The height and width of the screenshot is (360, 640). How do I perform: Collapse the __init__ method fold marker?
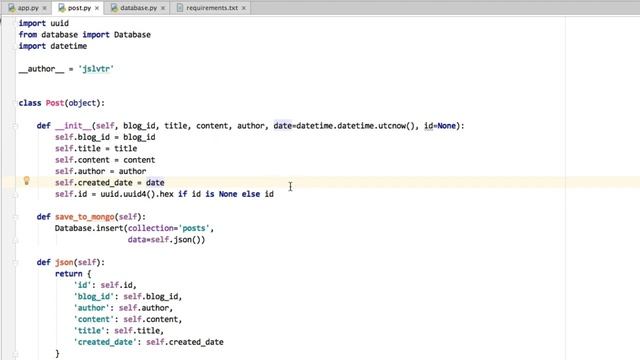[15, 126]
